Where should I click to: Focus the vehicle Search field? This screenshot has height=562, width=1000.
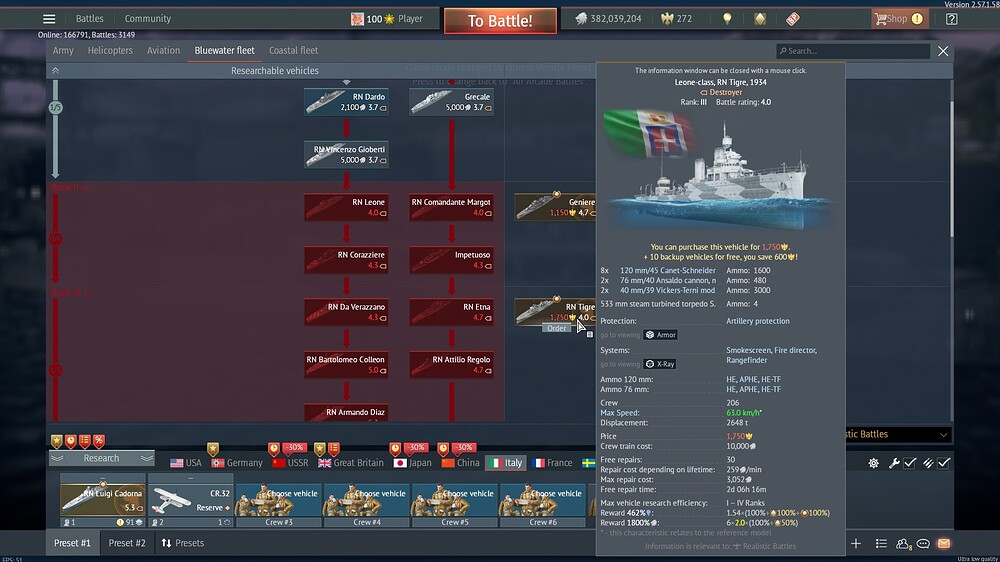pos(853,50)
